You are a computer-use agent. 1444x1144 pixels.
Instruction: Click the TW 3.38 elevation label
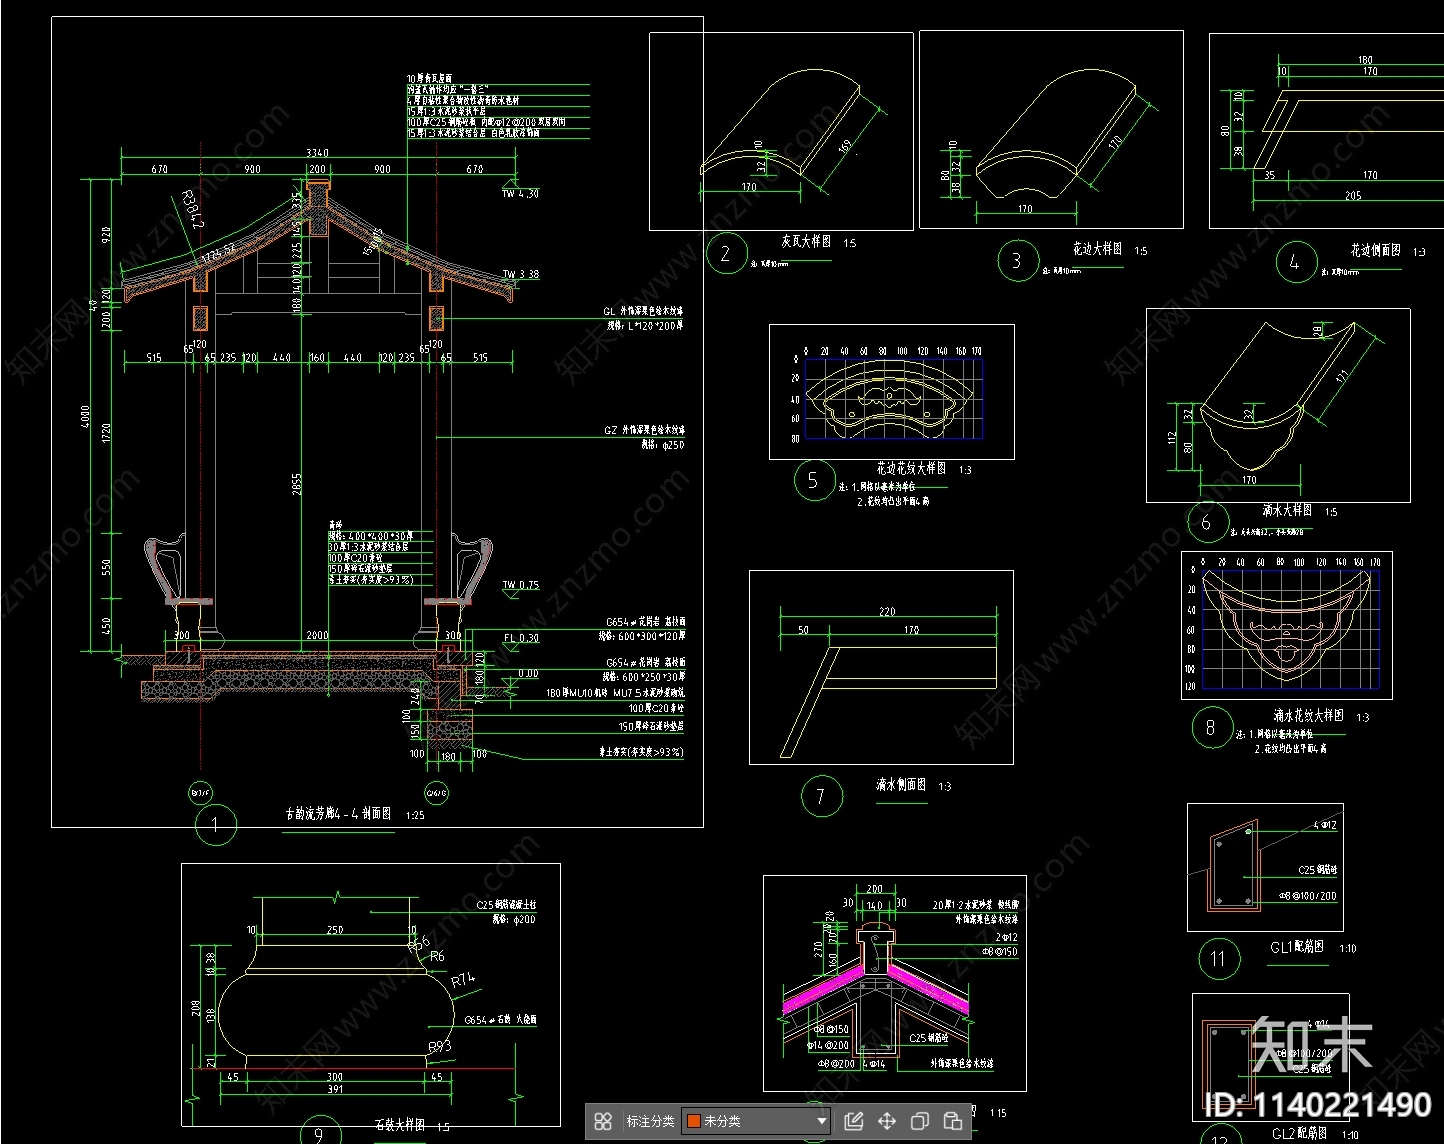[x=520, y=274]
